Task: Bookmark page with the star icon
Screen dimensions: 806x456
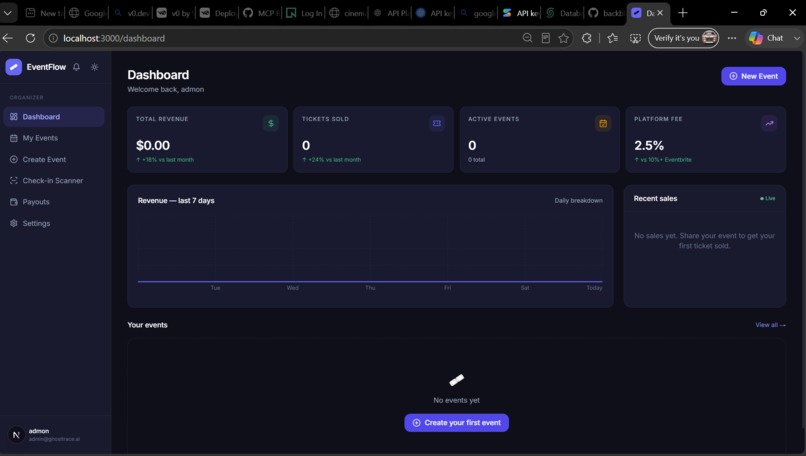Action: [563, 38]
